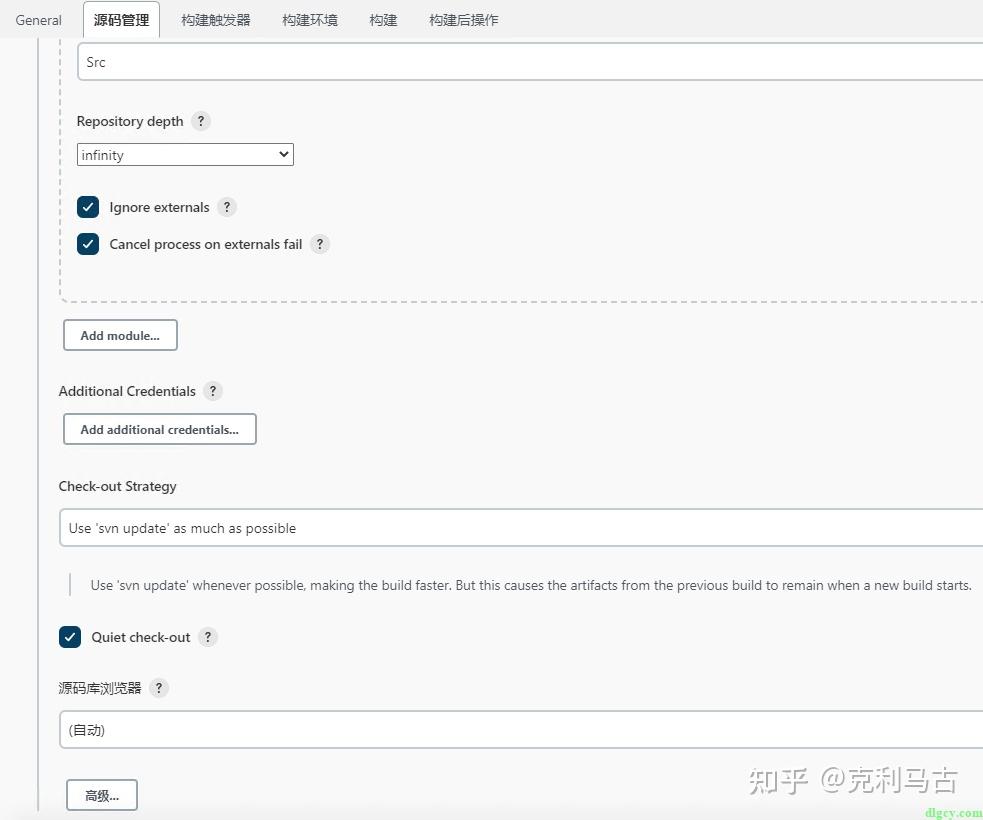Click the Add module button
Image resolution: width=983 pixels, height=820 pixels.
[x=120, y=335]
